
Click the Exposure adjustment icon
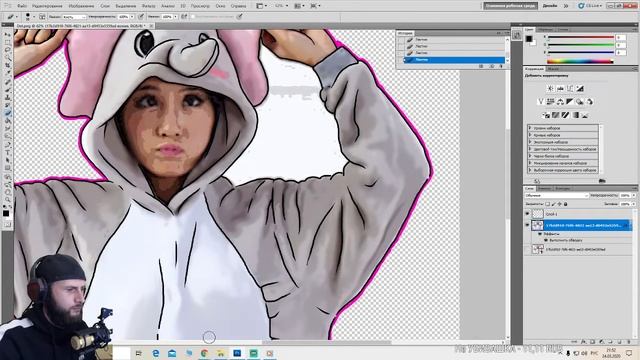580,88
